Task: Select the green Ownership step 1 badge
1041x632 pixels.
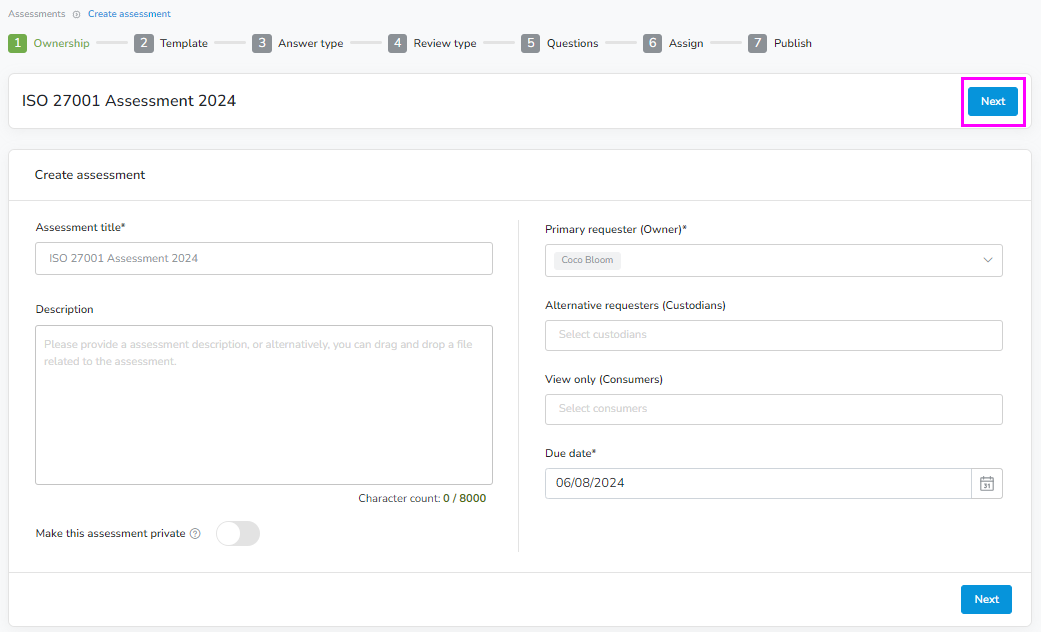Action: 16,43
